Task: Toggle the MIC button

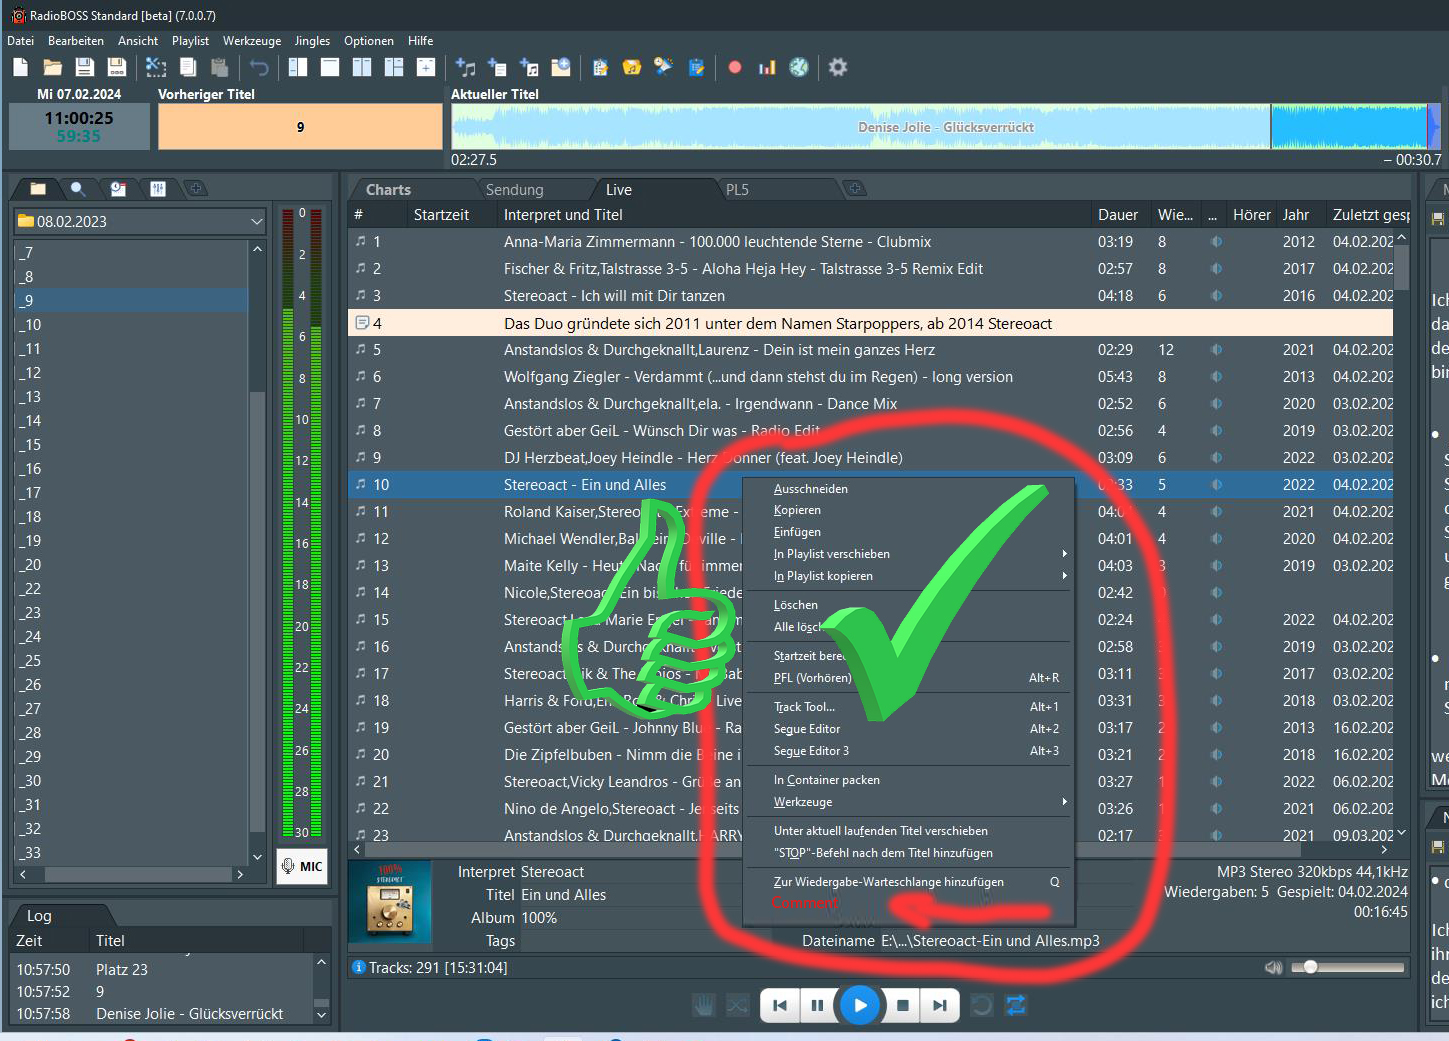Action: click(x=301, y=866)
